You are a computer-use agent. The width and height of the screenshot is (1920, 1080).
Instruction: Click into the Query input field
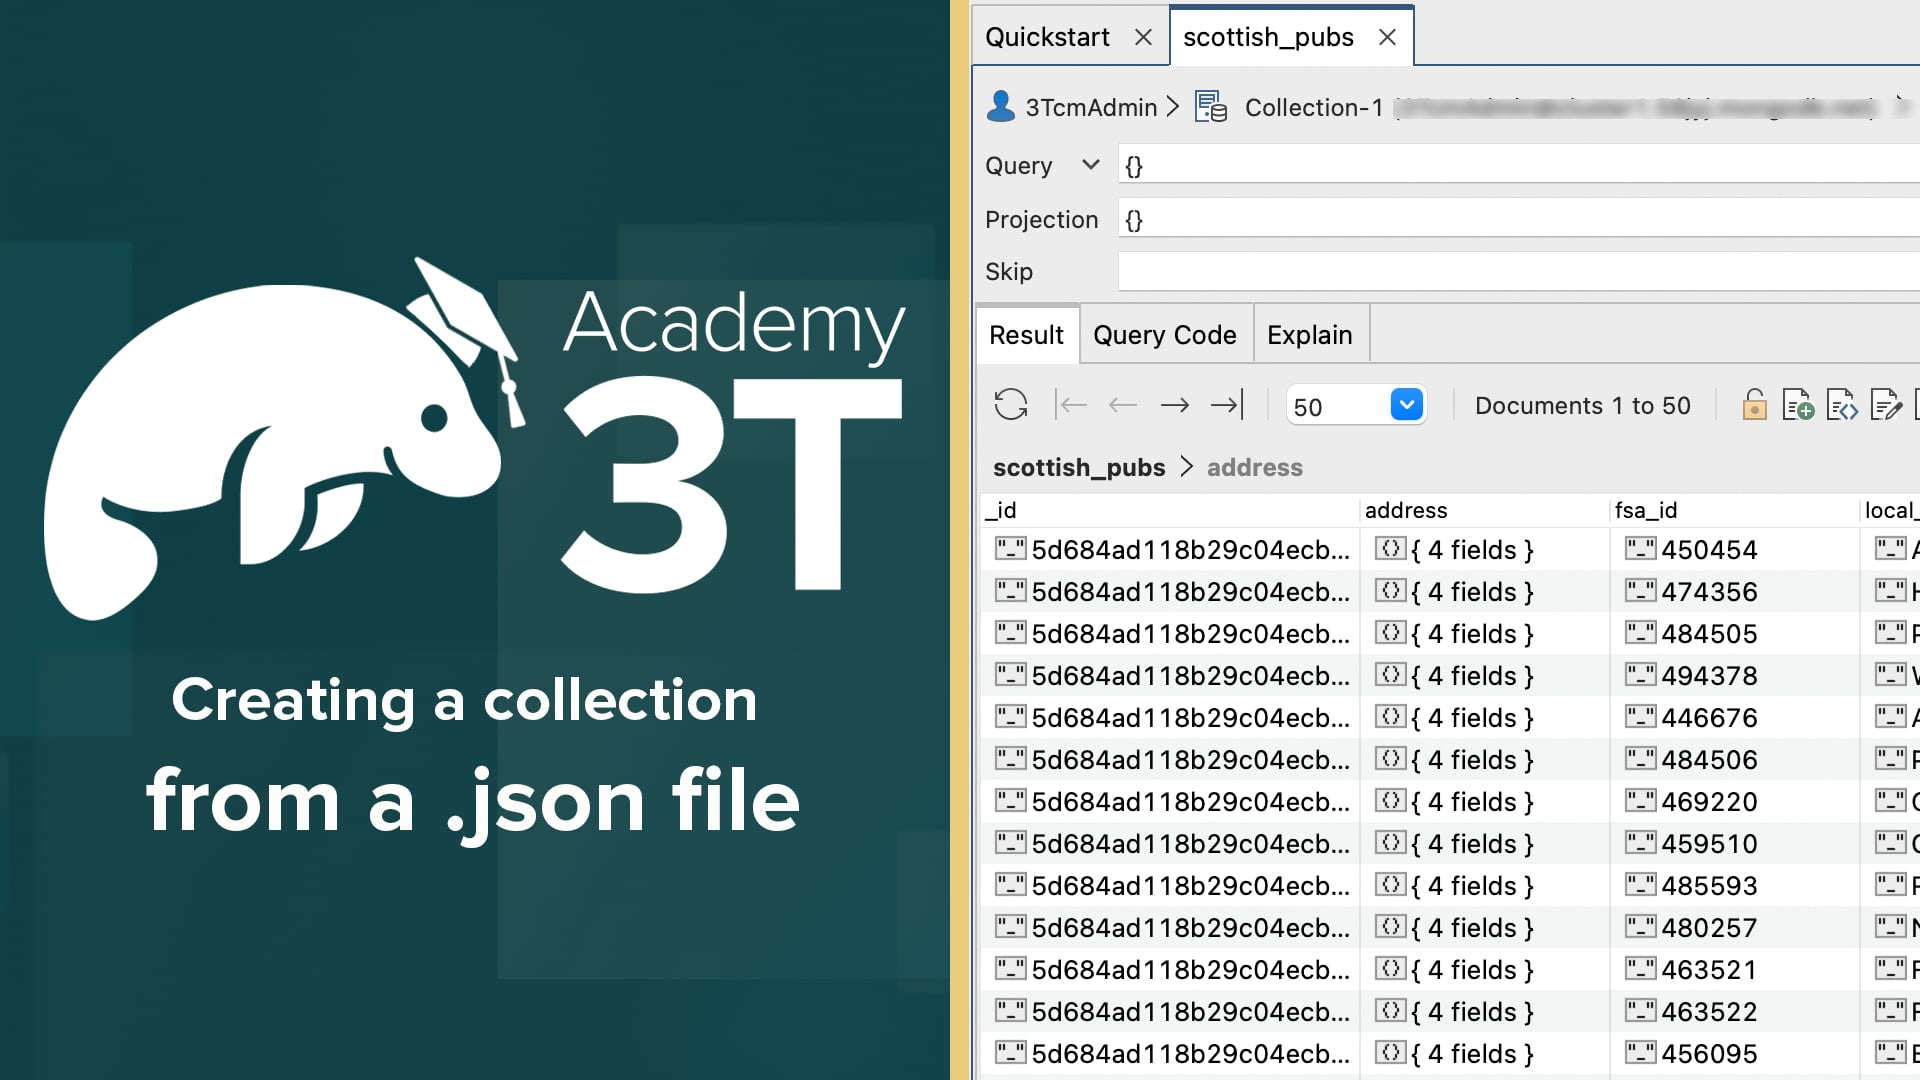(1518, 164)
